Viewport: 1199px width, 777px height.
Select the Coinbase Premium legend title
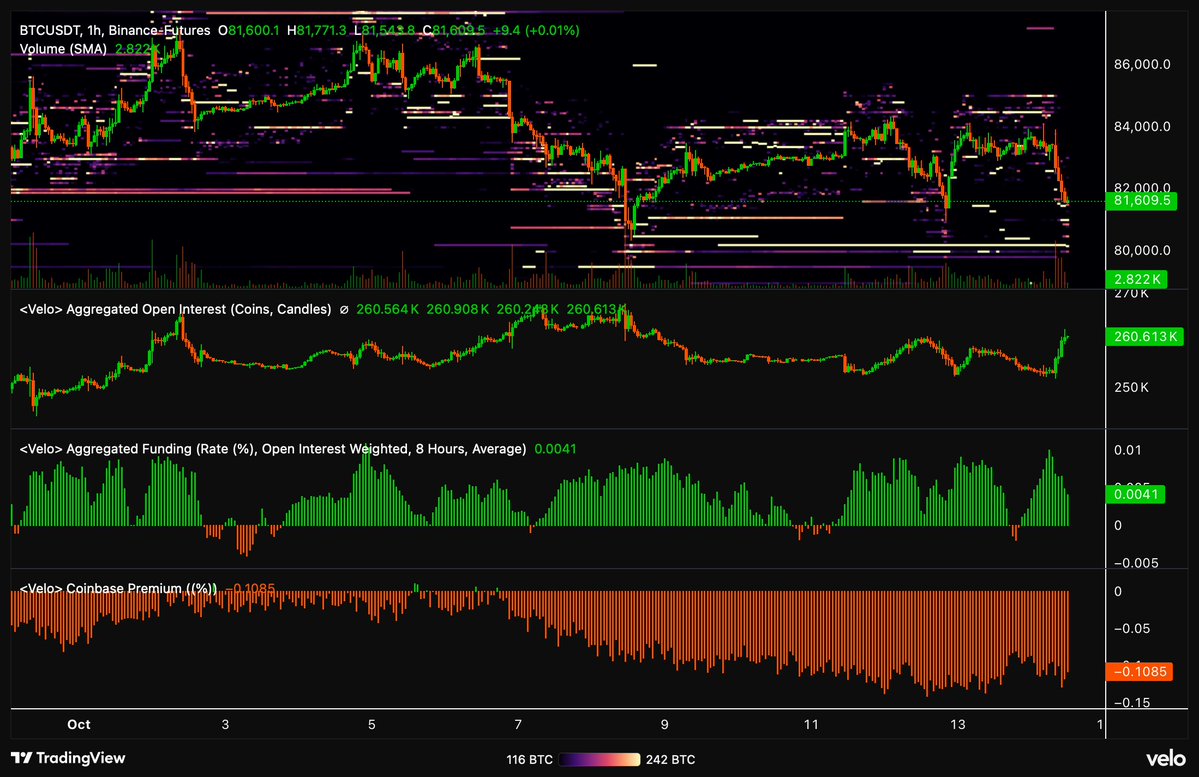pos(118,589)
